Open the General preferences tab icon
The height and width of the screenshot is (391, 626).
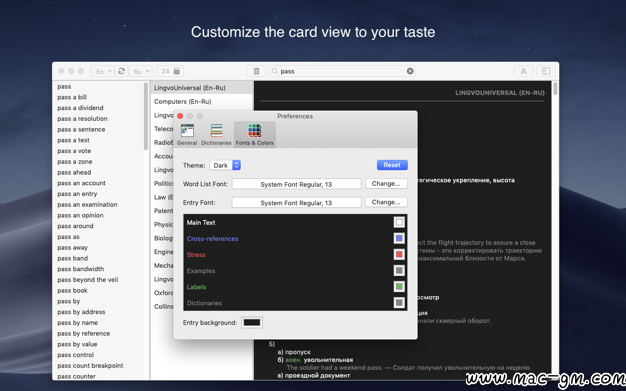pos(187,134)
